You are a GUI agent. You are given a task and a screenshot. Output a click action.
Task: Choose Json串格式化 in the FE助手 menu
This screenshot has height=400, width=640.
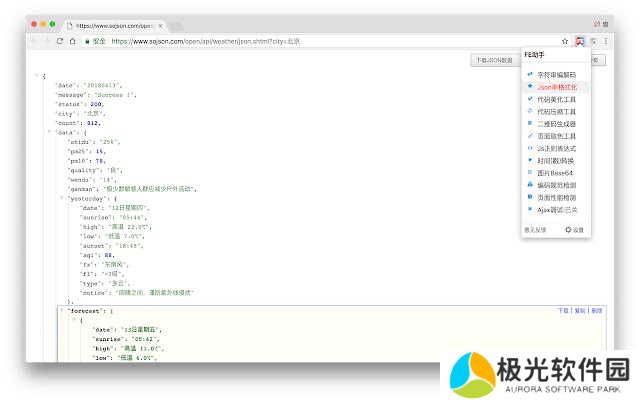(557, 87)
